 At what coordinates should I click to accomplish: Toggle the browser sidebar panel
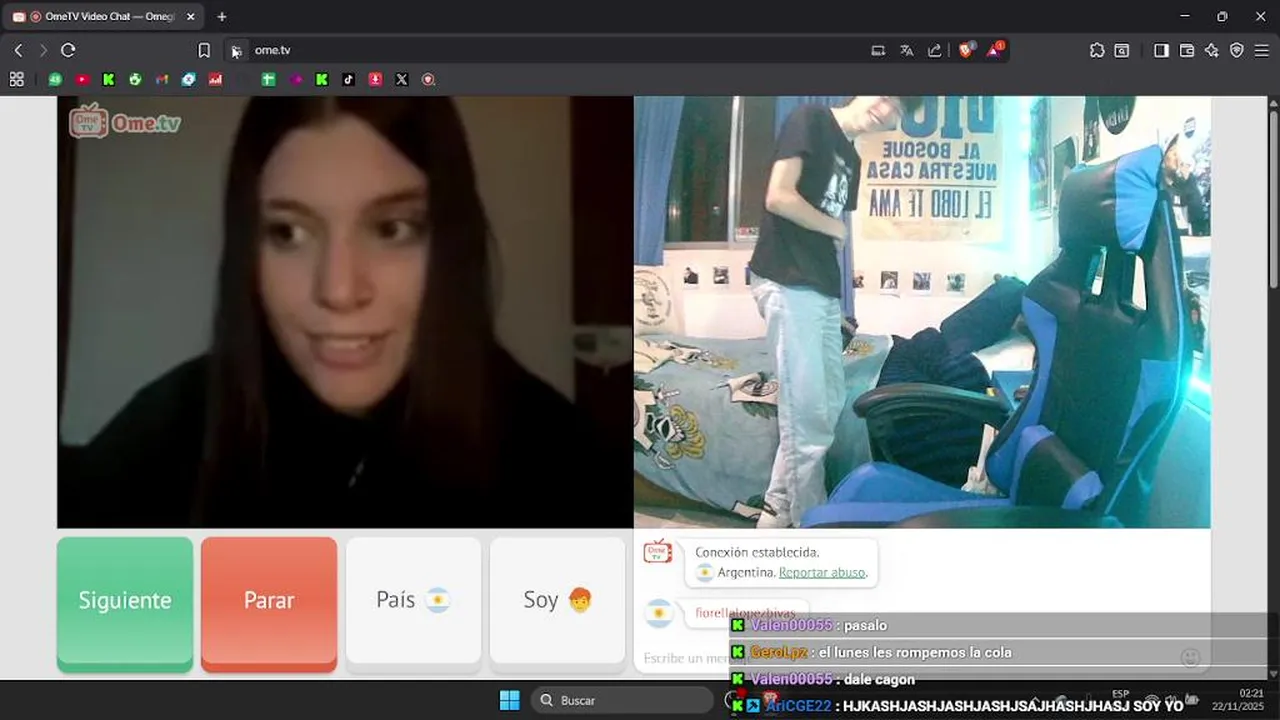1161,50
